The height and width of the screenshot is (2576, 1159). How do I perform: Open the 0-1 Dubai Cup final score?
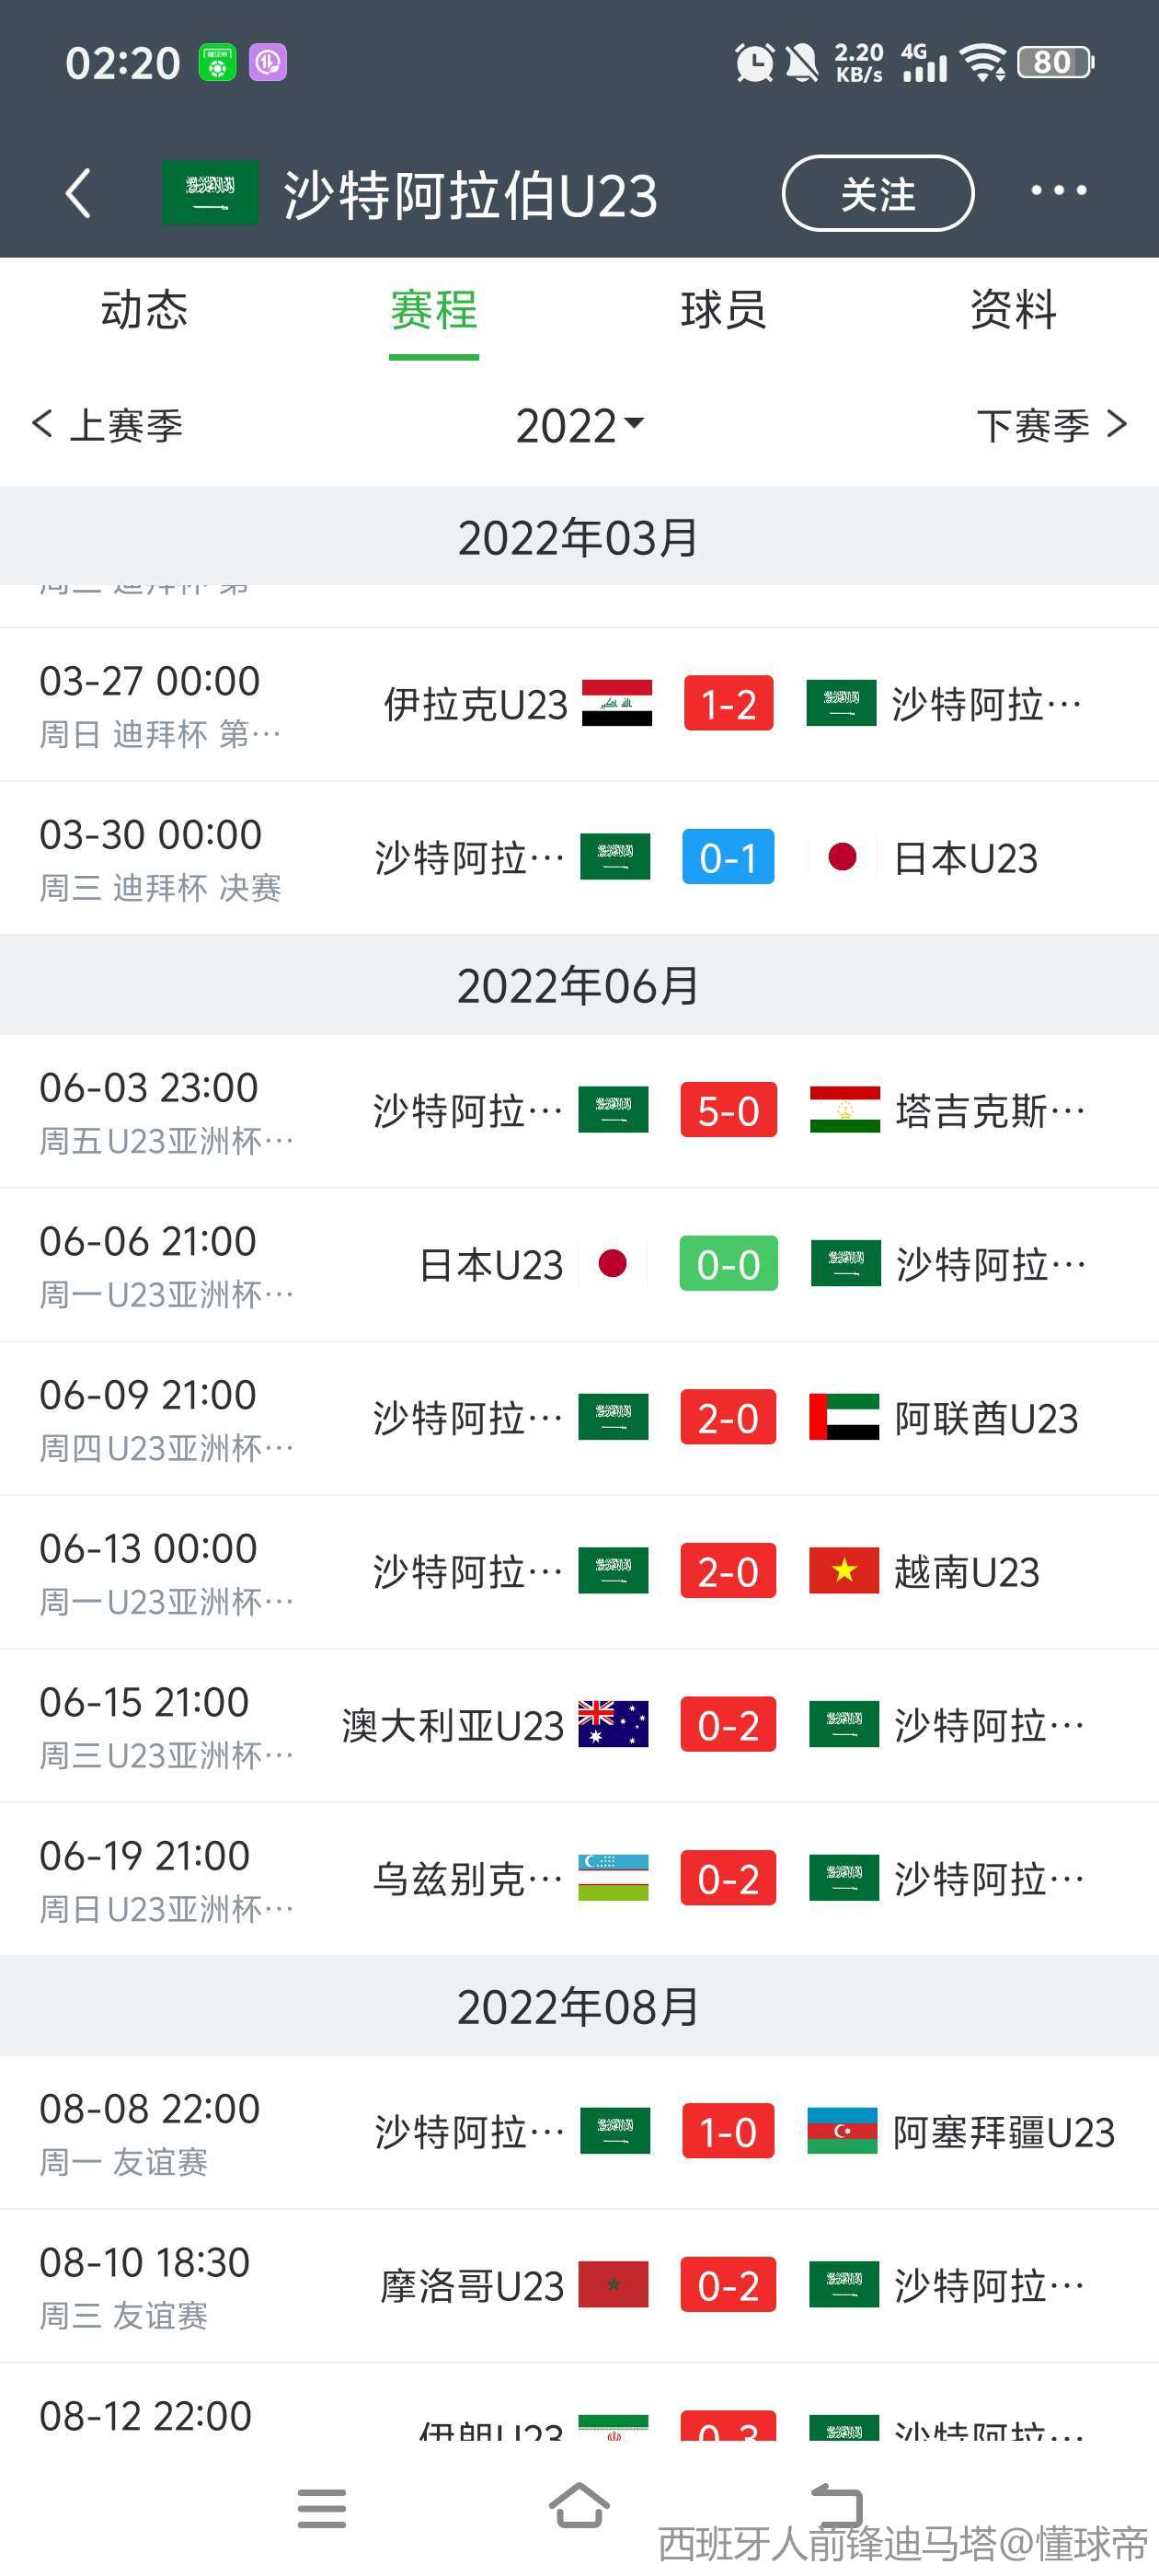click(x=728, y=857)
